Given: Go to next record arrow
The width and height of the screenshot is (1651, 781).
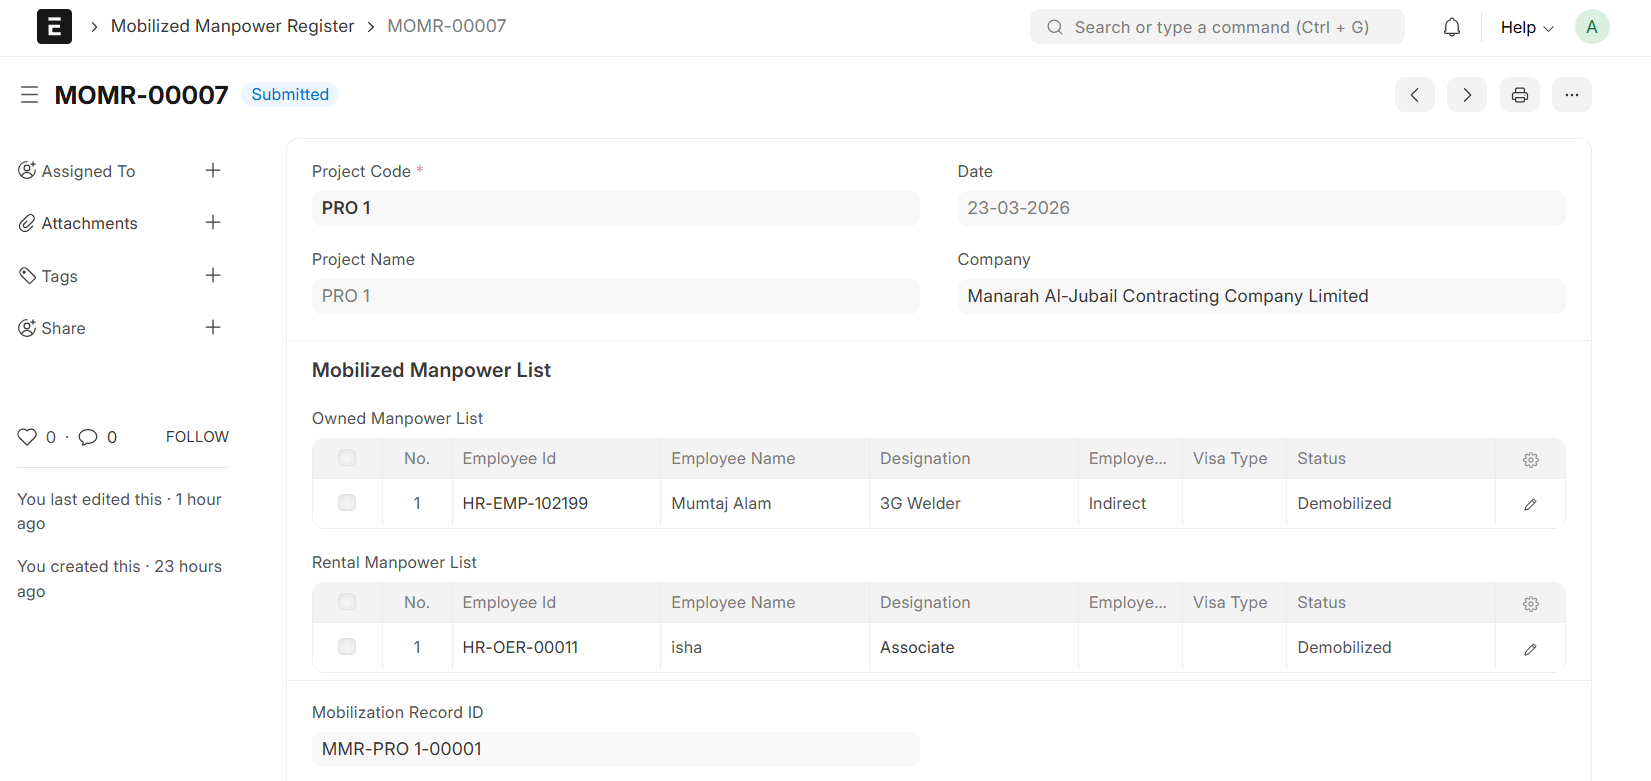Looking at the screenshot, I should [1466, 95].
